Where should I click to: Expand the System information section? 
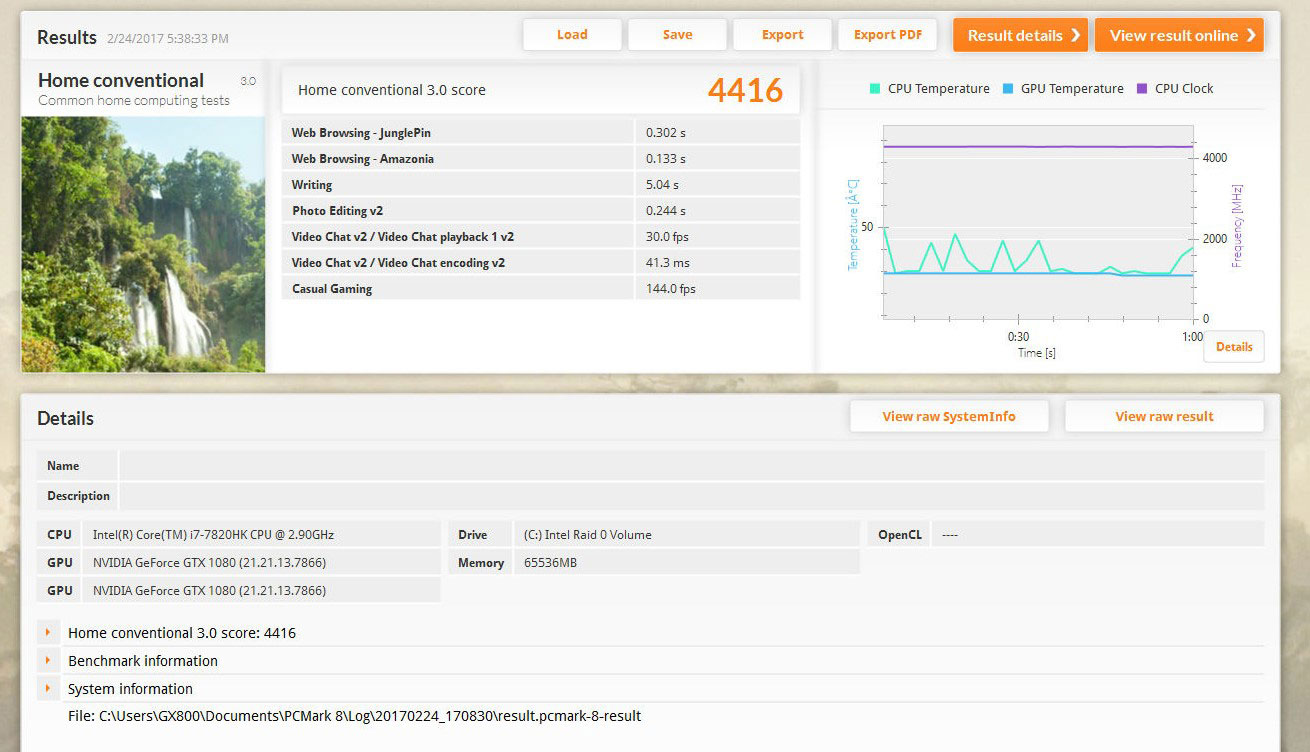(48, 689)
